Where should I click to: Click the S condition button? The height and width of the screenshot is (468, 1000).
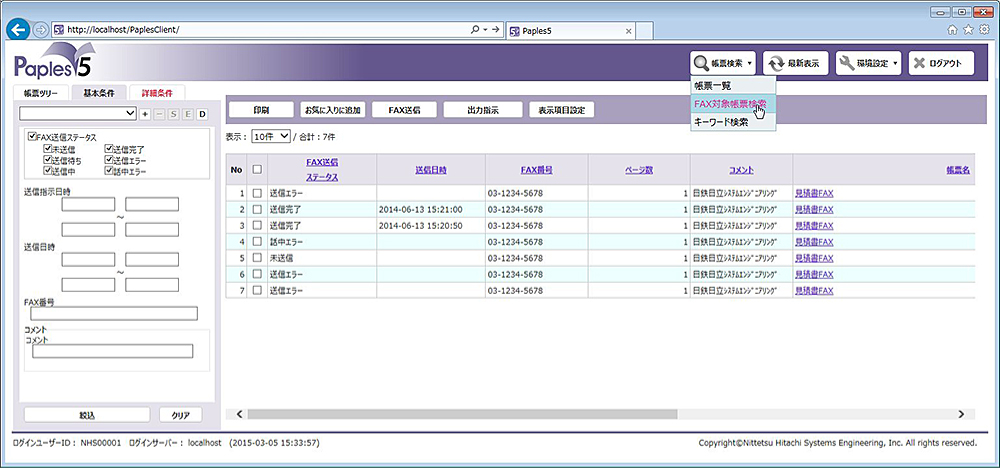pos(174,114)
